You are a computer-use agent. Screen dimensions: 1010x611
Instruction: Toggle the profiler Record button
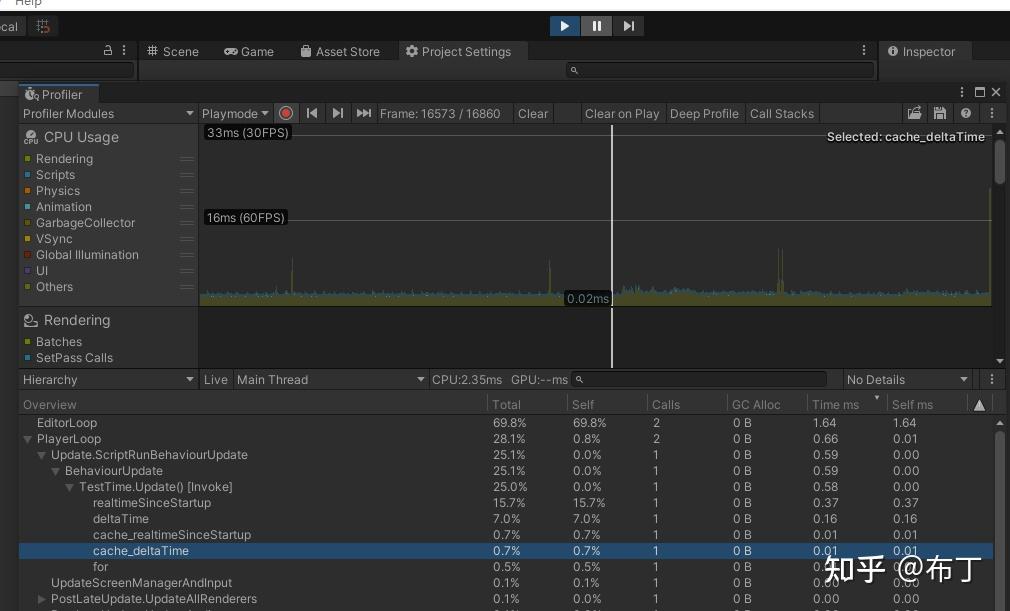(x=286, y=113)
